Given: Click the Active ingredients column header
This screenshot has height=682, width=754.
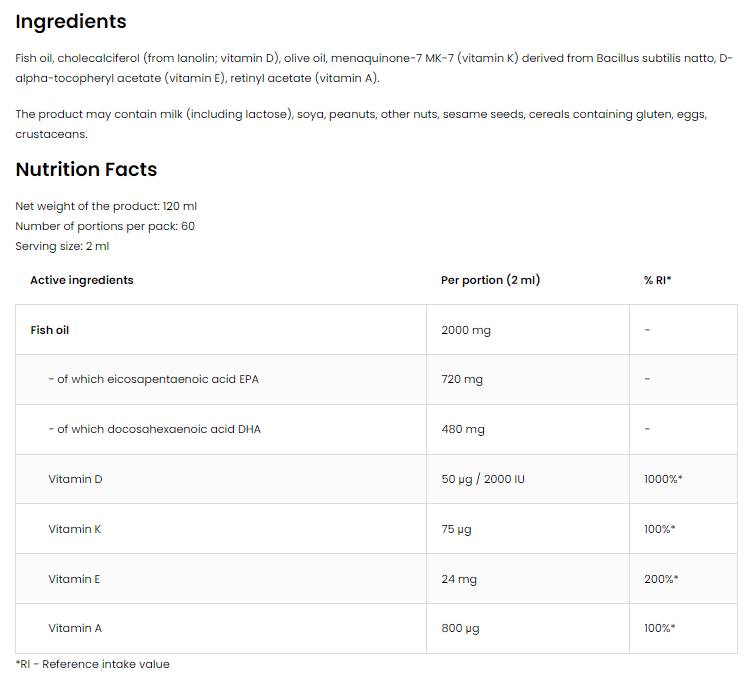Looking at the screenshot, I should [x=81, y=280].
